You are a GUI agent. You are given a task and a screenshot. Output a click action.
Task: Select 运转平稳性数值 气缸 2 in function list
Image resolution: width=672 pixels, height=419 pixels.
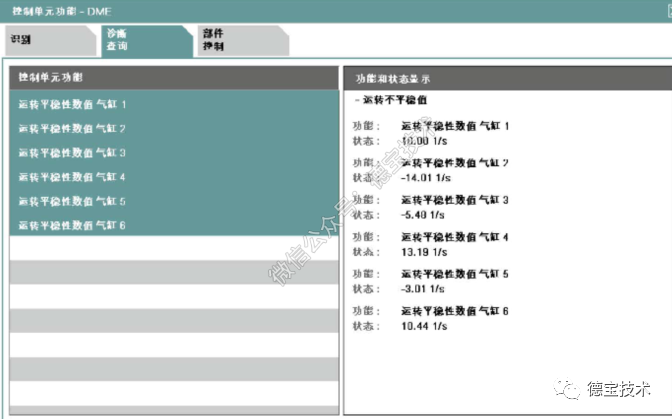tap(72, 129)
